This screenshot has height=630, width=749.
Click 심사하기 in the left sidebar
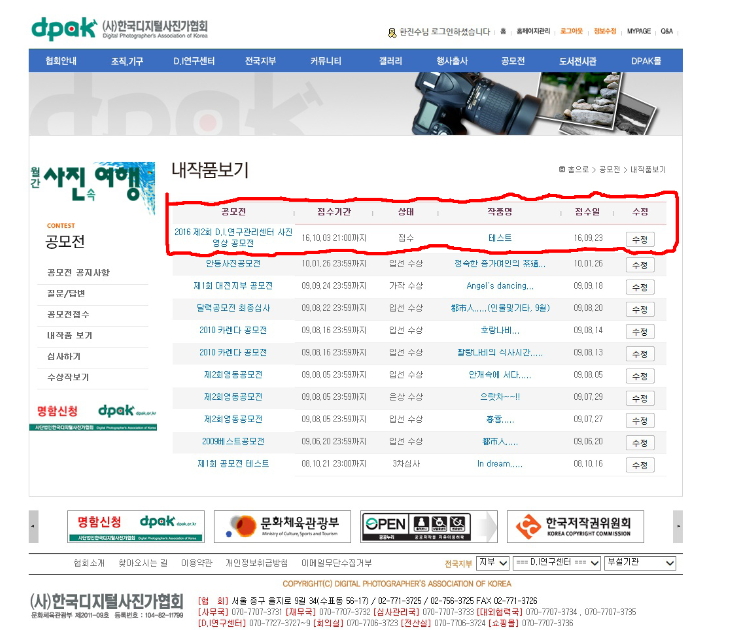click(67, 356)
